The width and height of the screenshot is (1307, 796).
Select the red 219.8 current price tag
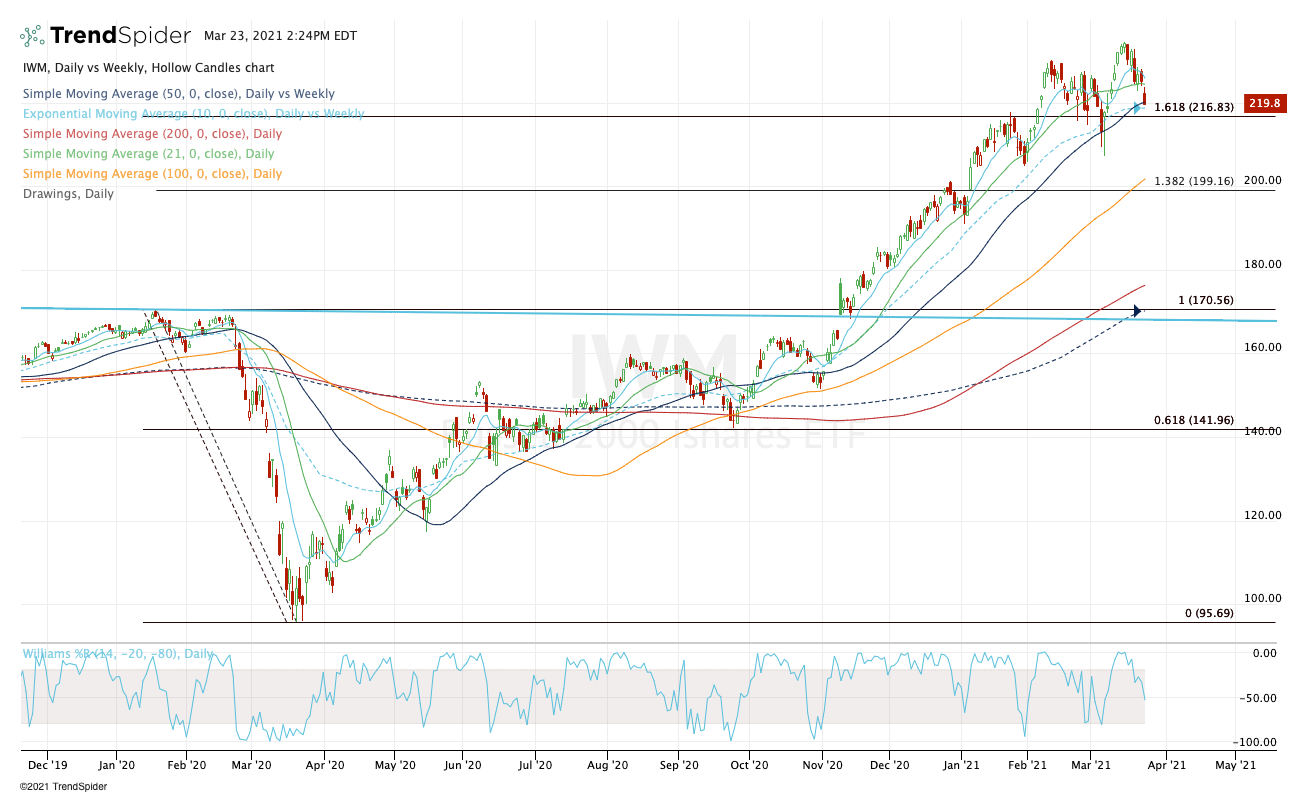tap(1264, 104)
